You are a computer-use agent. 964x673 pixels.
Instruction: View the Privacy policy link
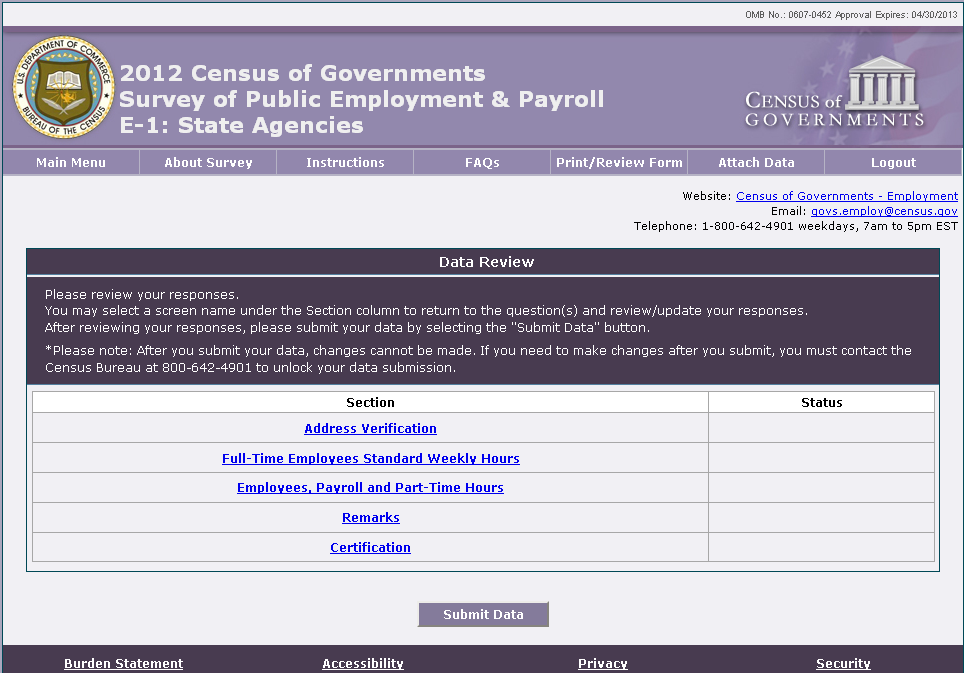(x=602, y=663)
